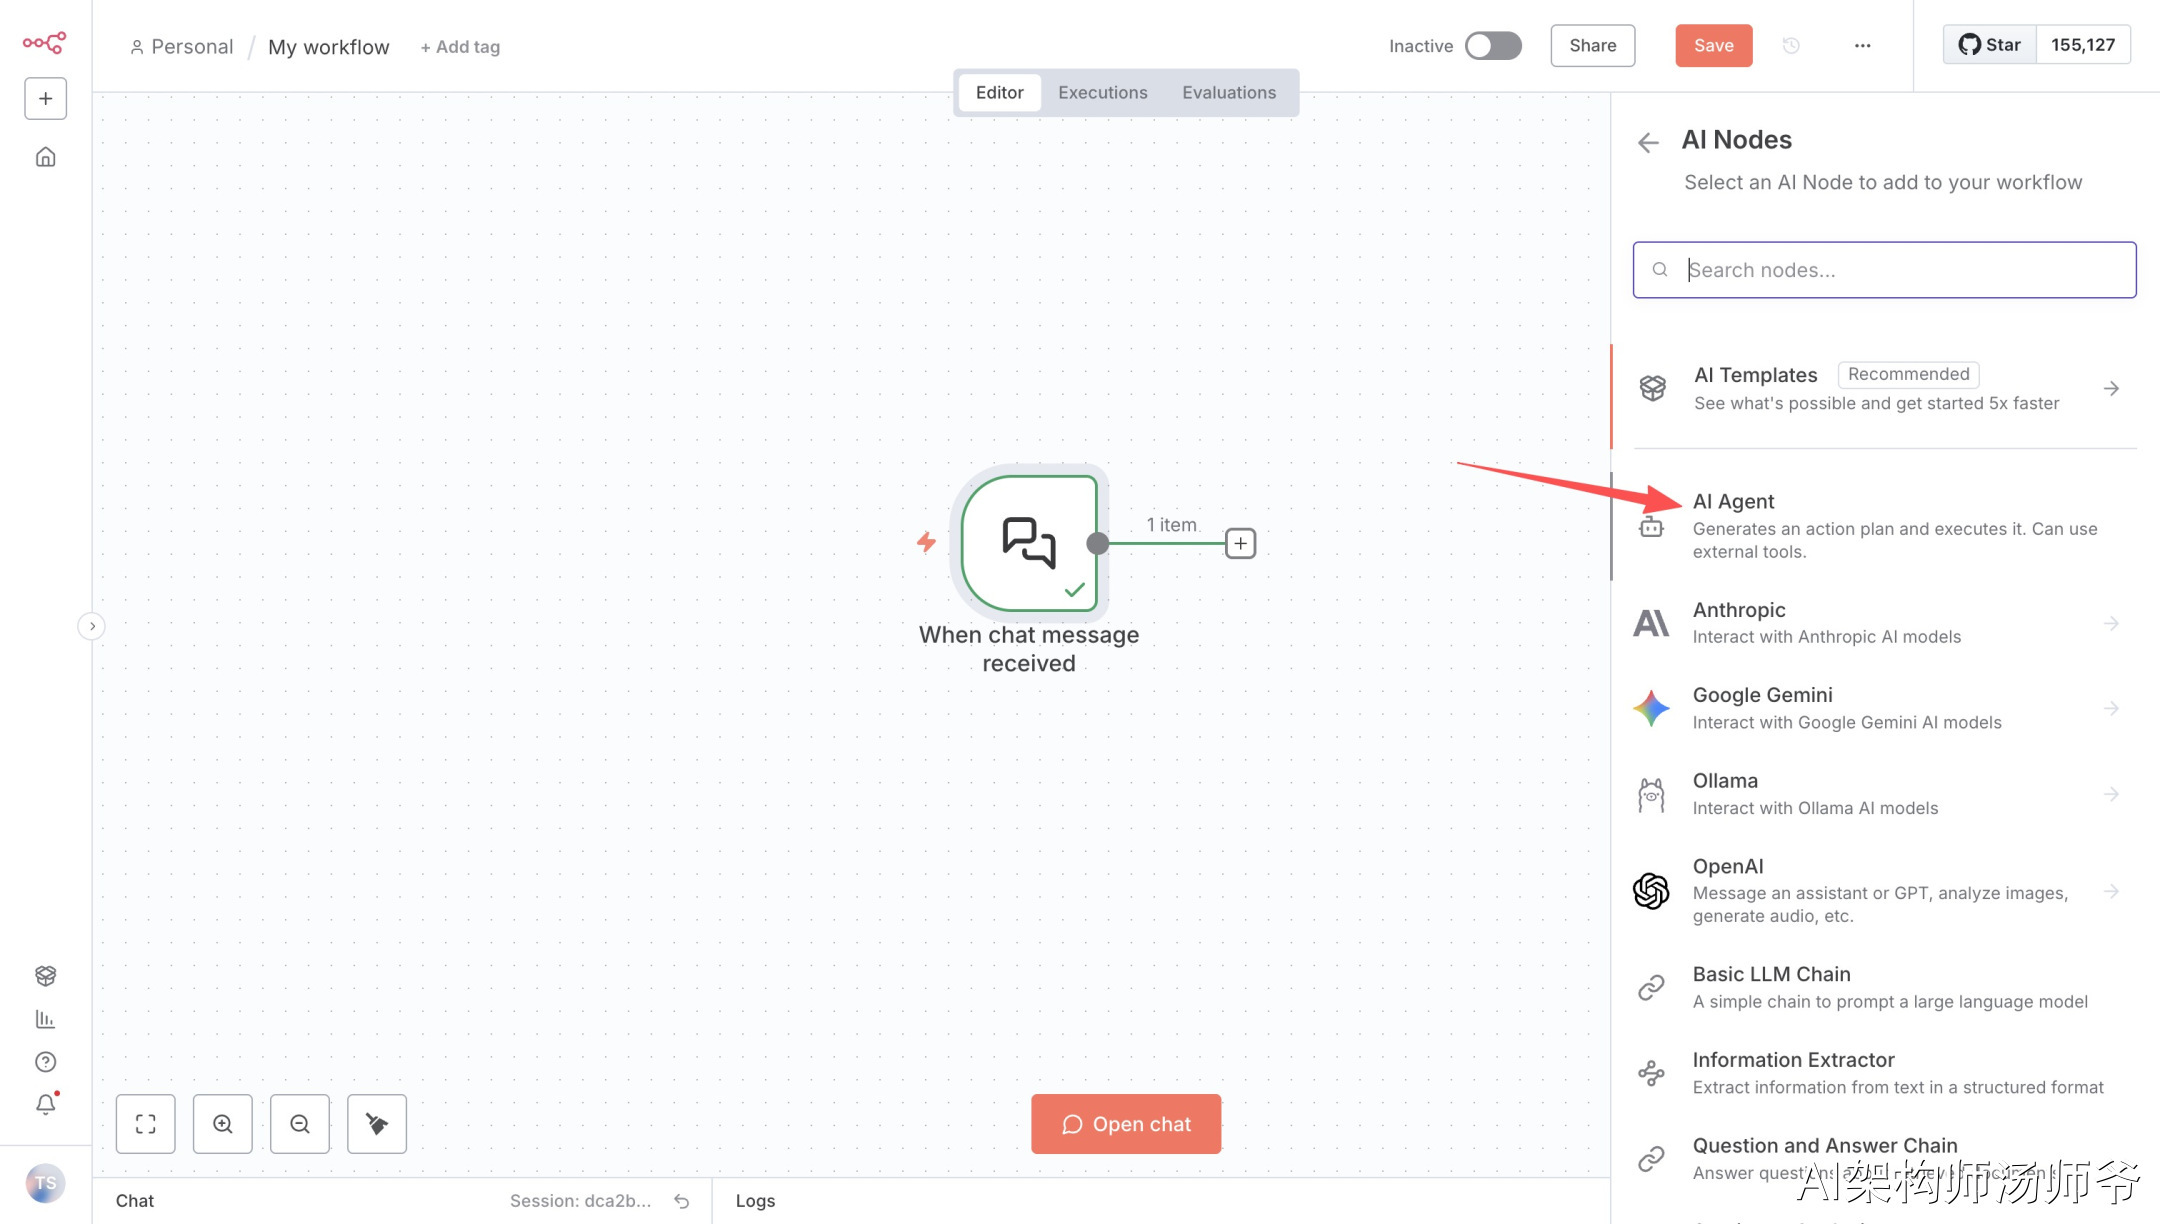2160x1224 pixels.
Task: Click the Open chat button
Action: (x=1126, y=1124)
